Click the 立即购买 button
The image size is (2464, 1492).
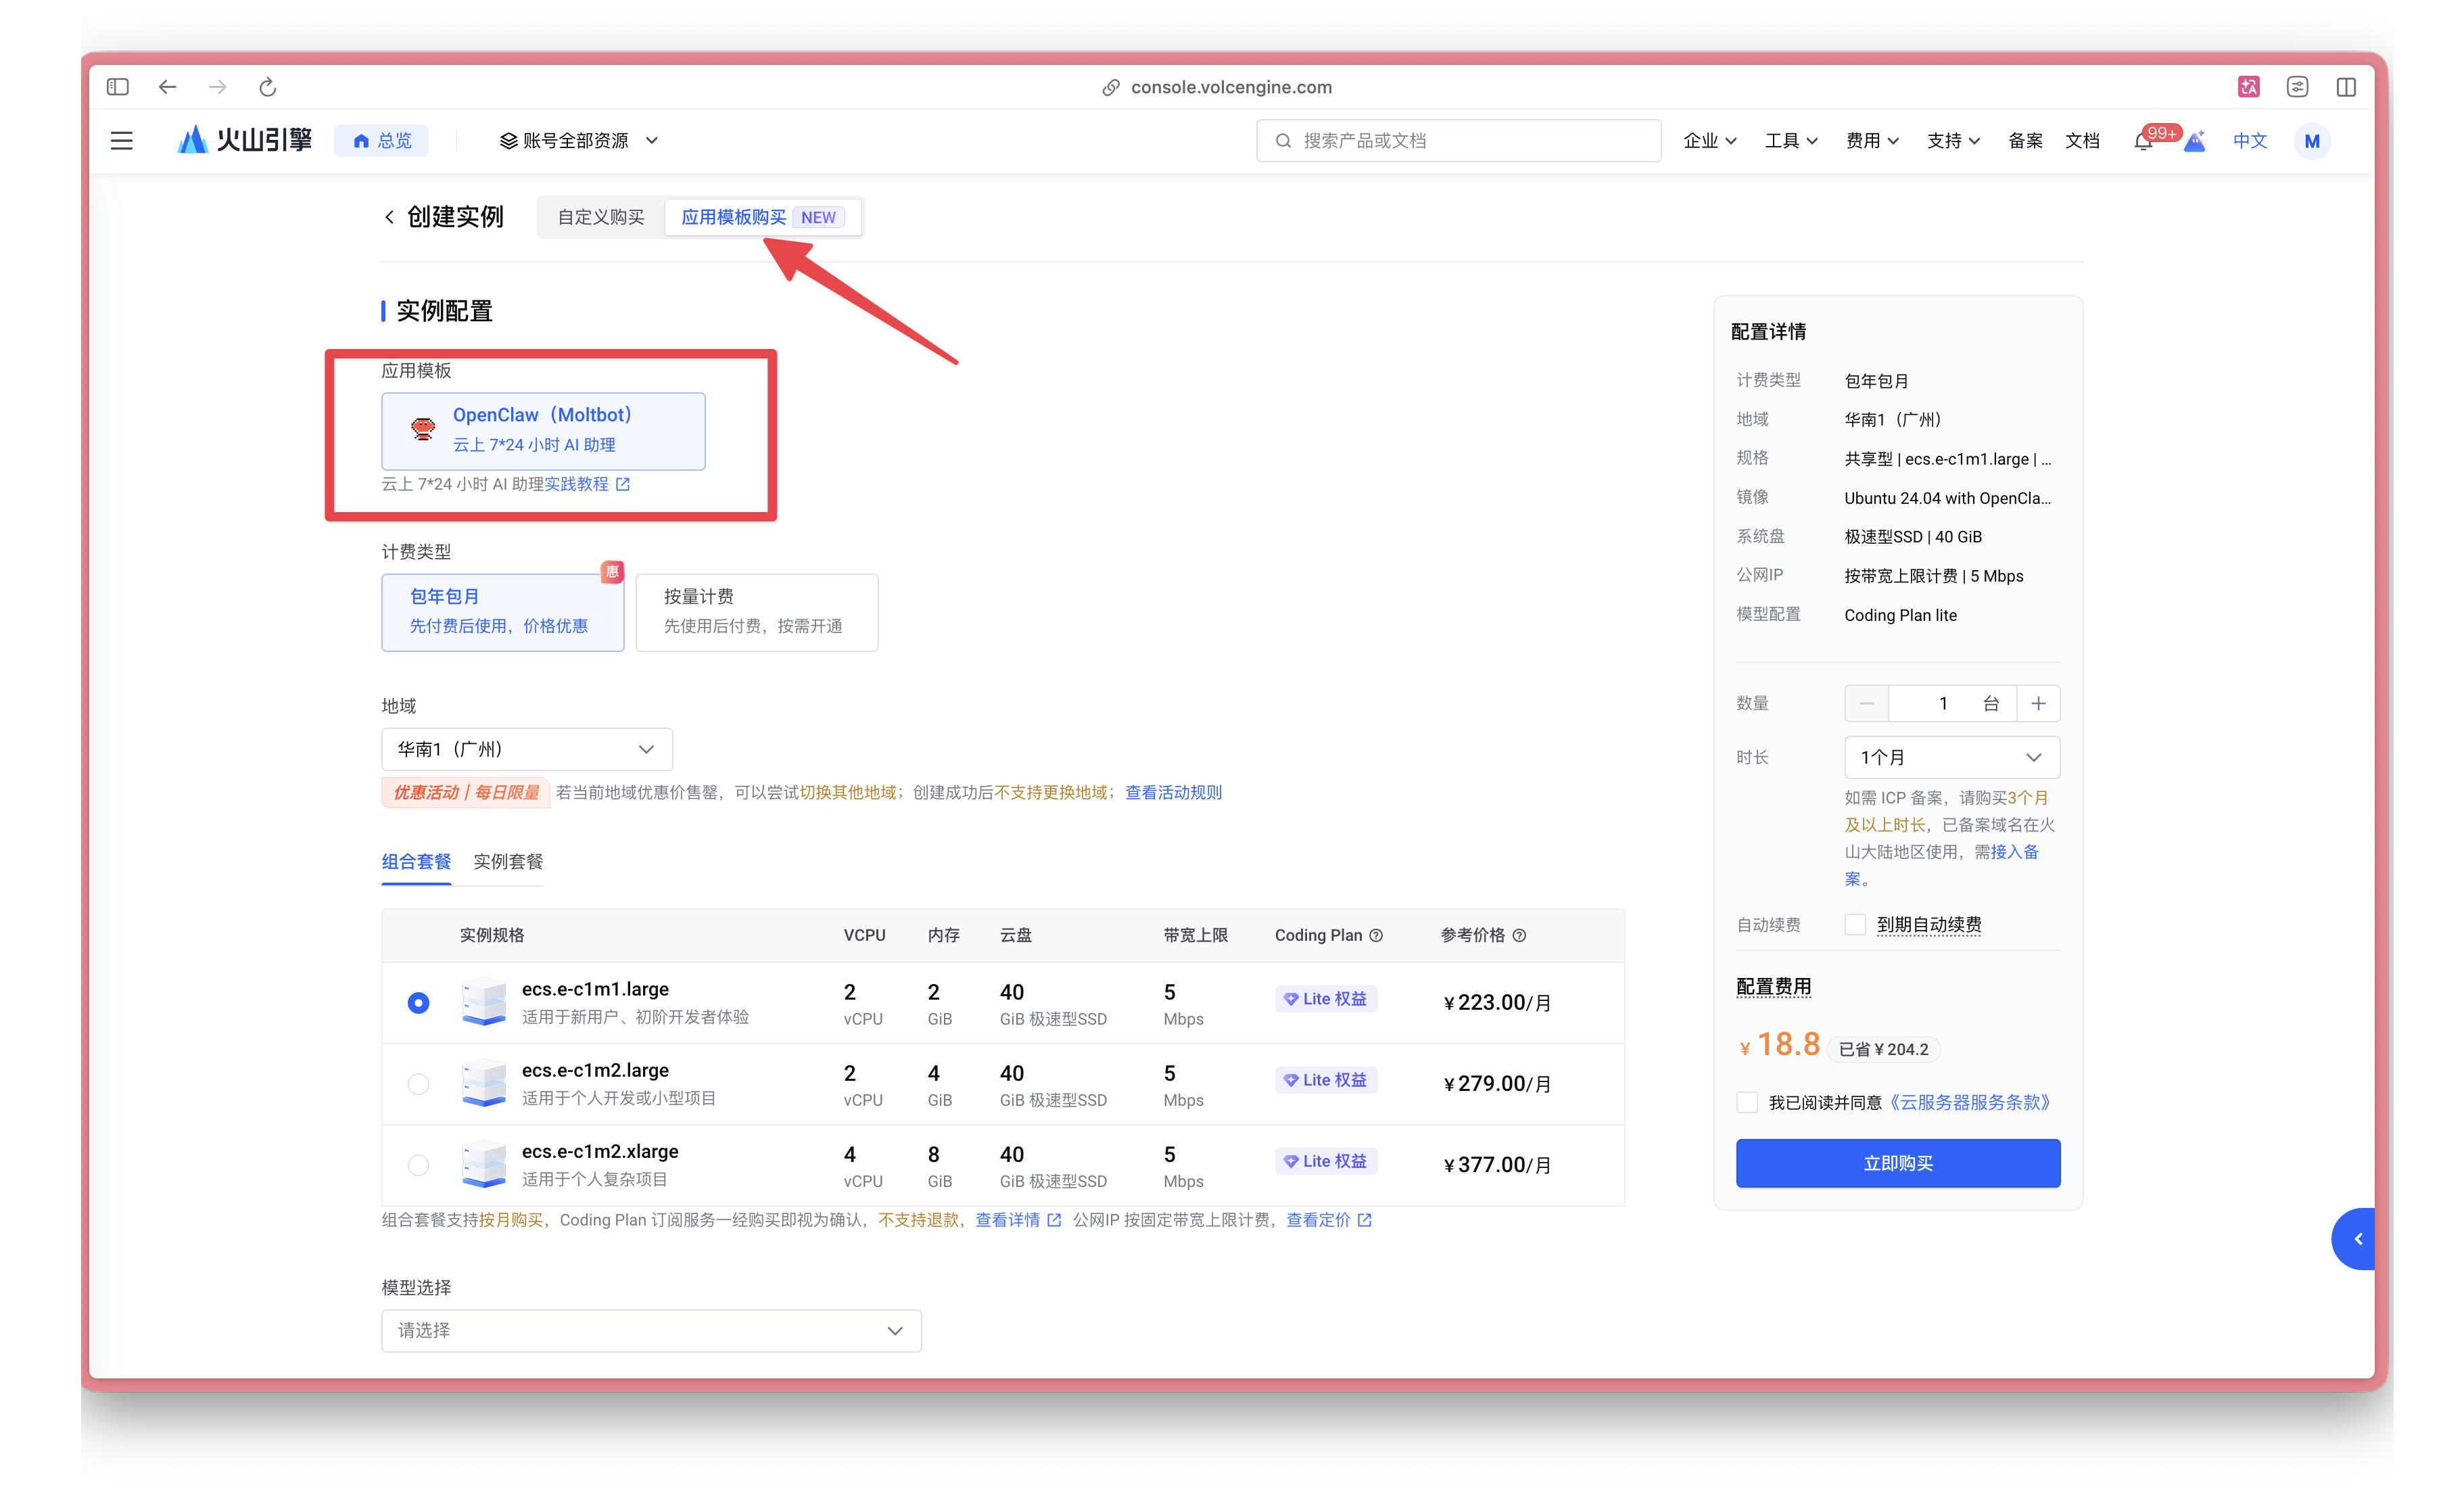tap(1897, 1163)
